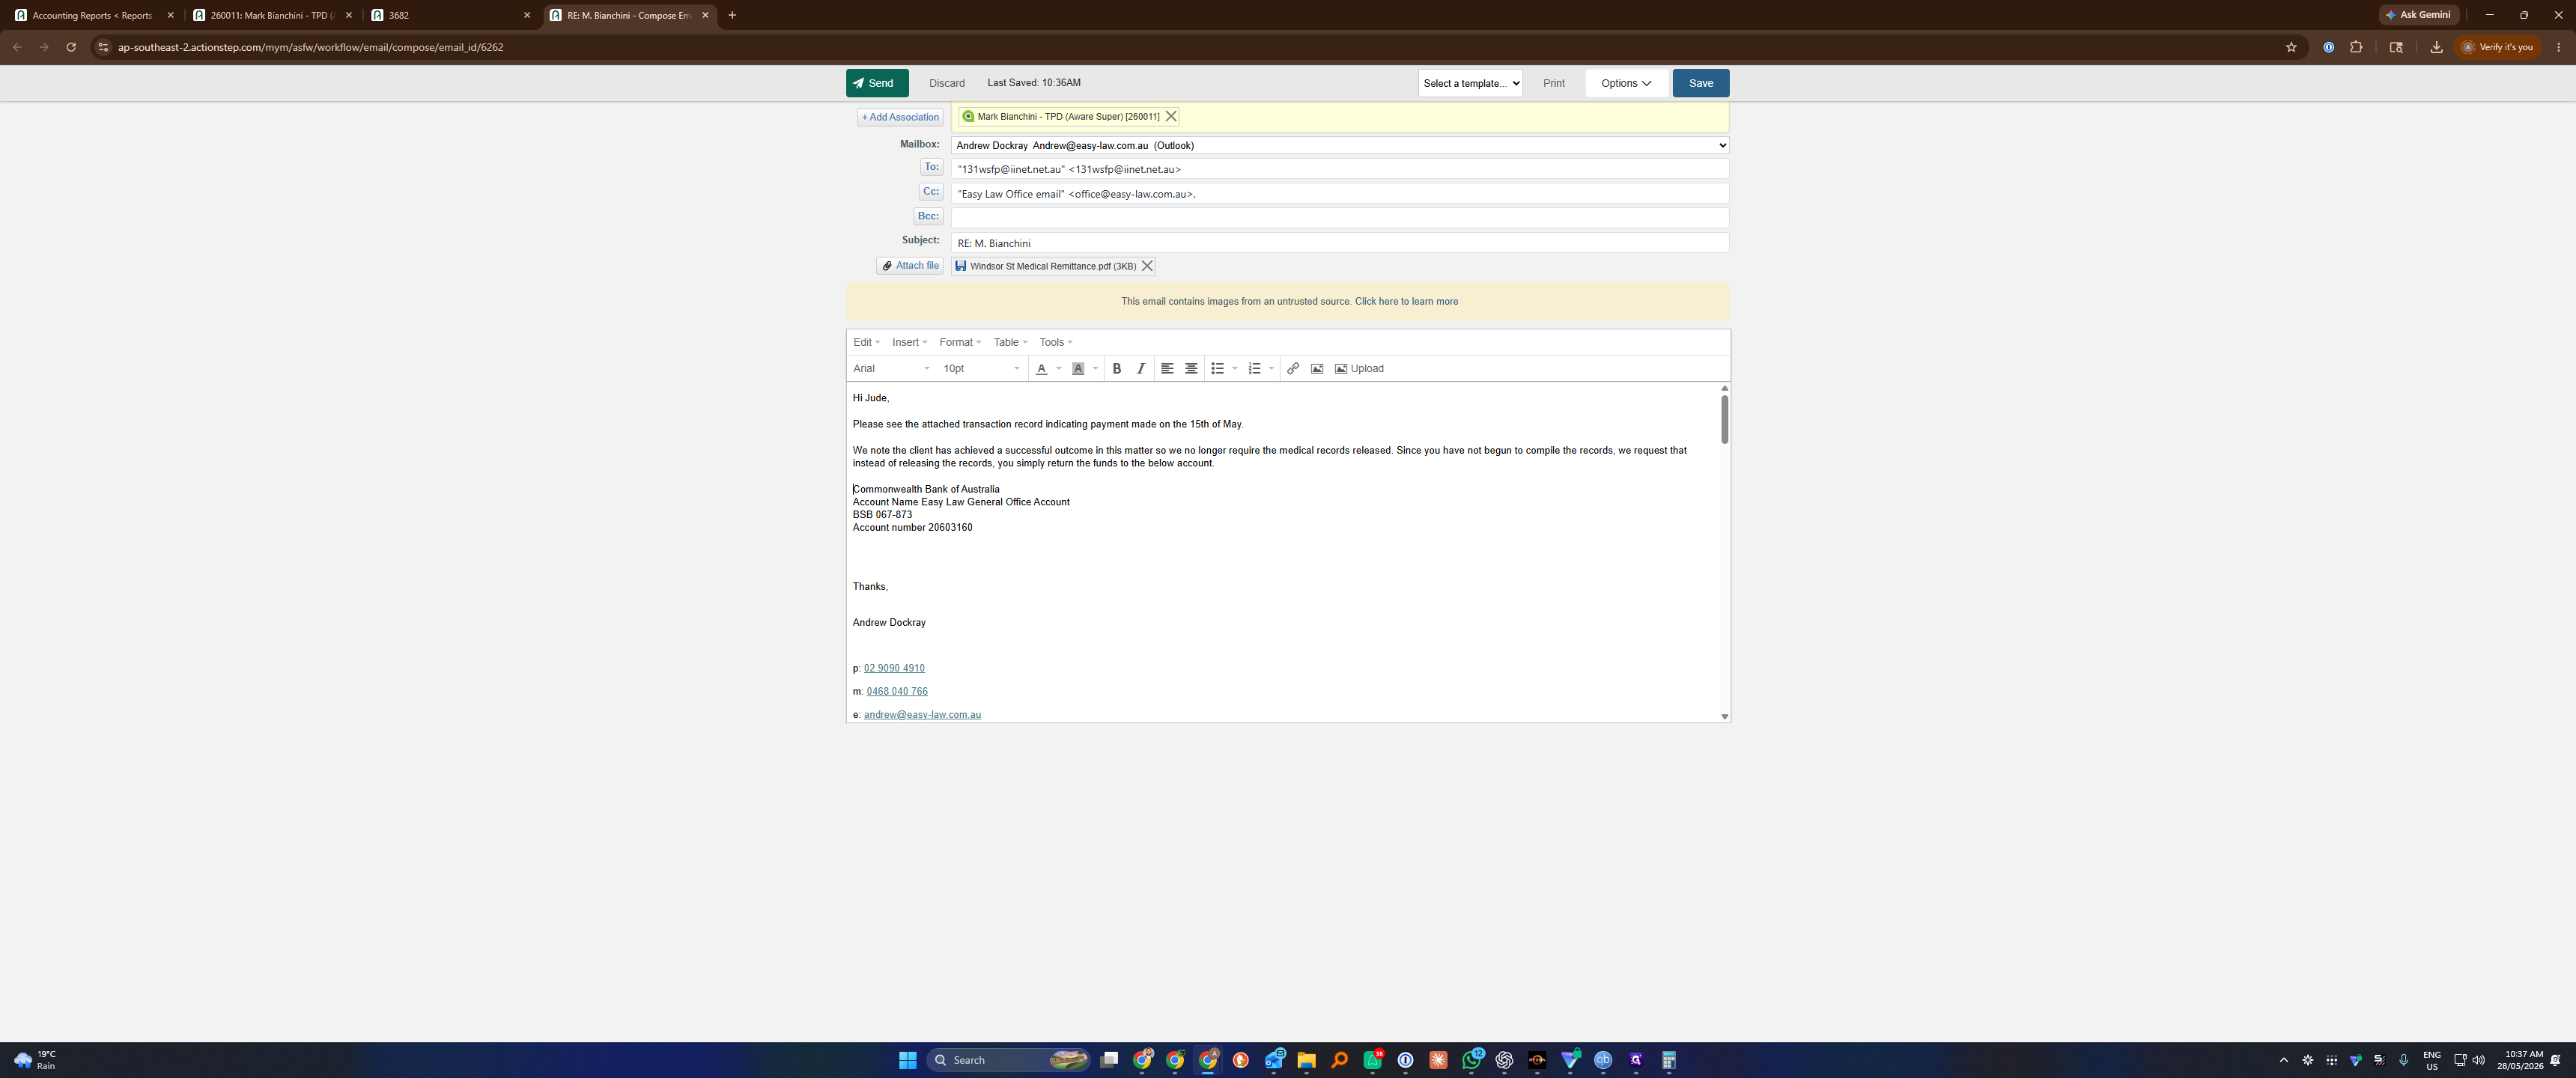Toggle the numbered list button
2576x1078 pixels.
click(x=1254, y=369)
